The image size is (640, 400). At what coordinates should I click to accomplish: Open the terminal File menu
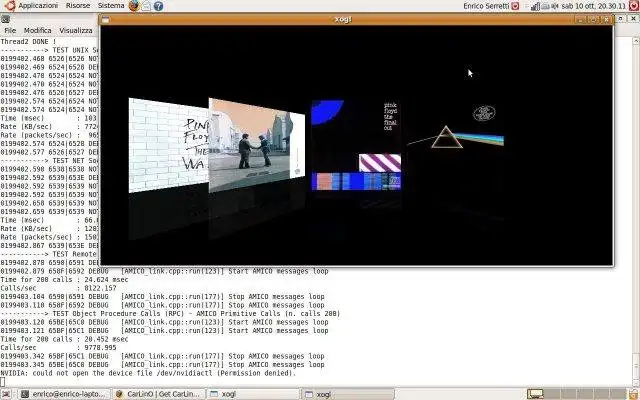point(10,30)
